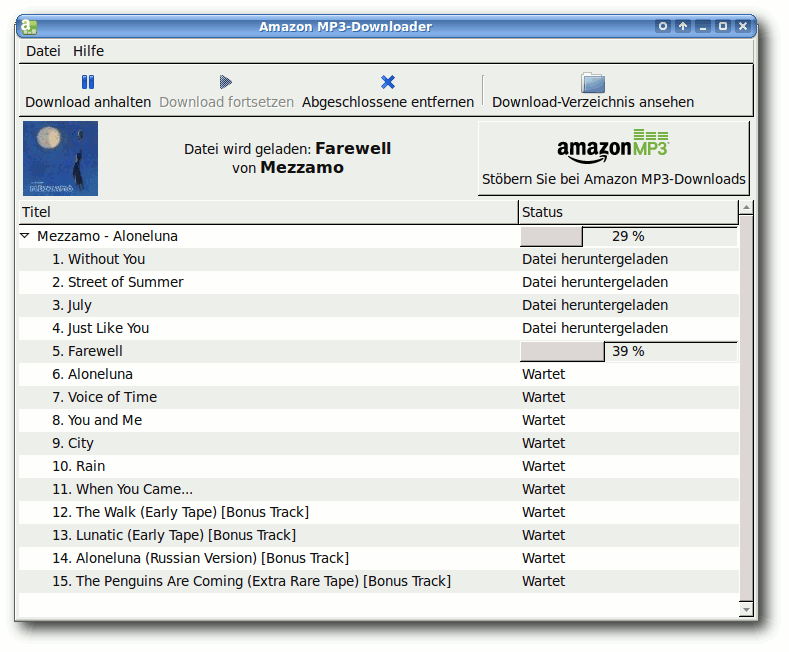Screen dimensions: 789x652
Task: Select track '15. The Penguins Are Coming'
Action: click(252, 581)
